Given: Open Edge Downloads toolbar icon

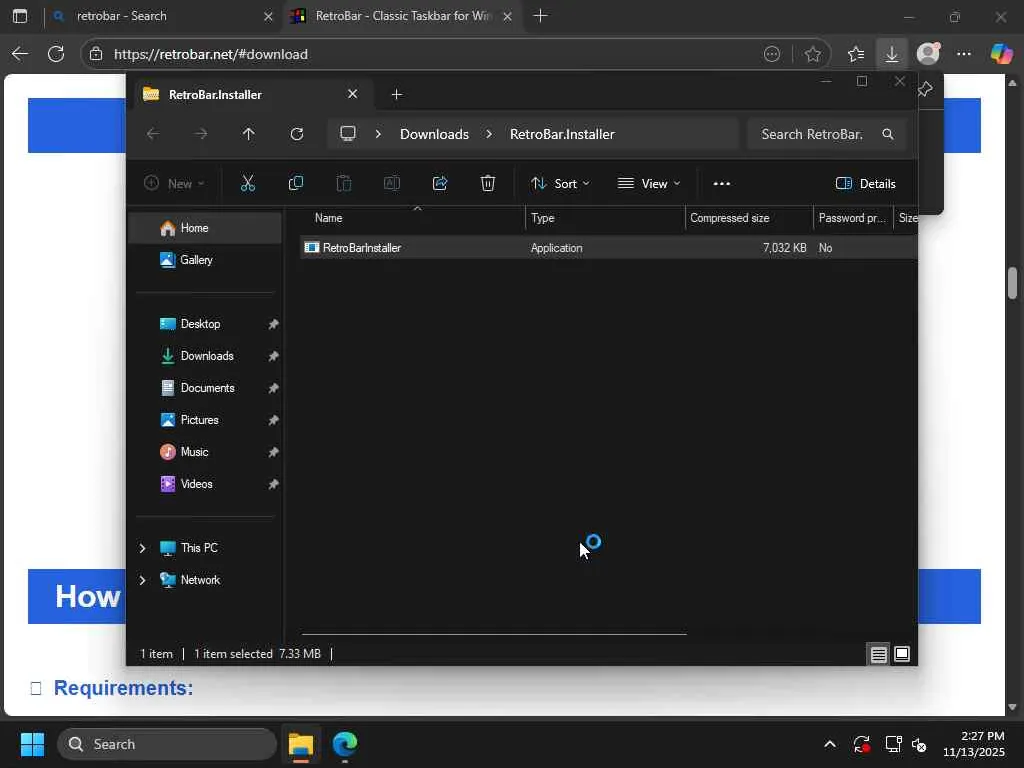Looking at the screenshot, I should 891,54.
